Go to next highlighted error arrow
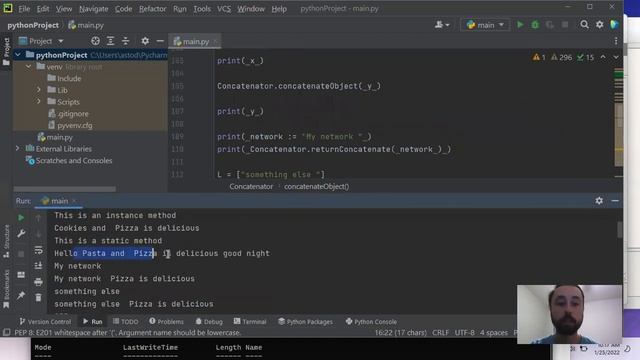Viewport: 640px width, 360px height. pos(616,58)
